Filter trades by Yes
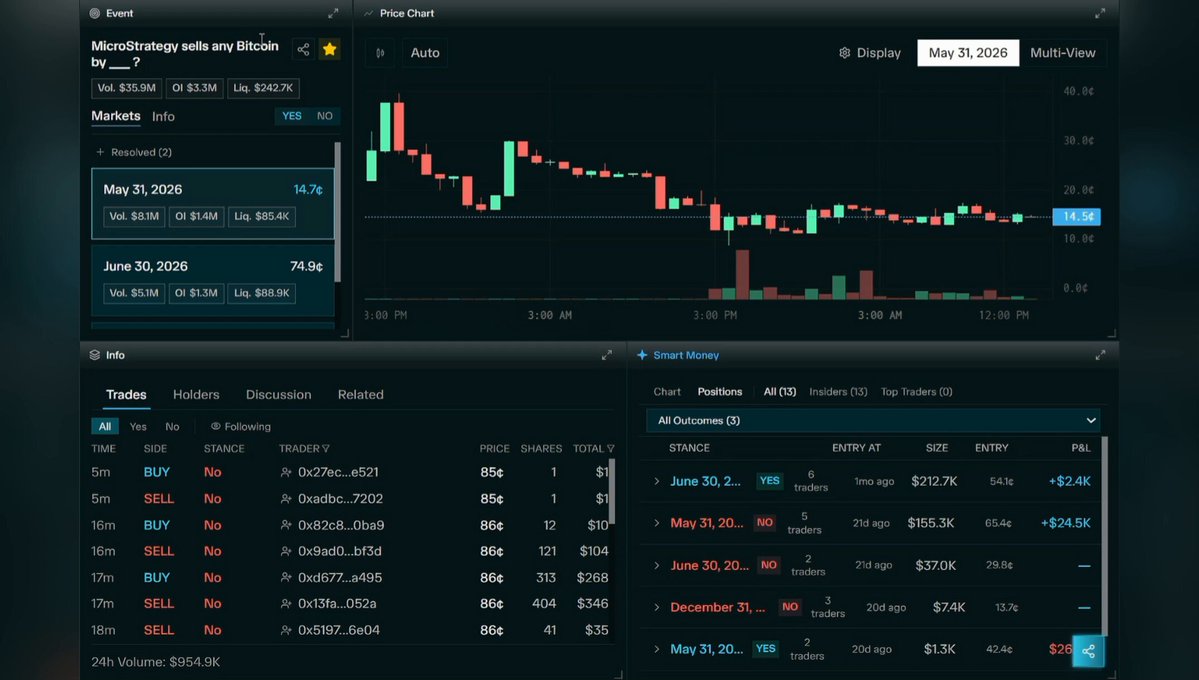 coord(138,427)
